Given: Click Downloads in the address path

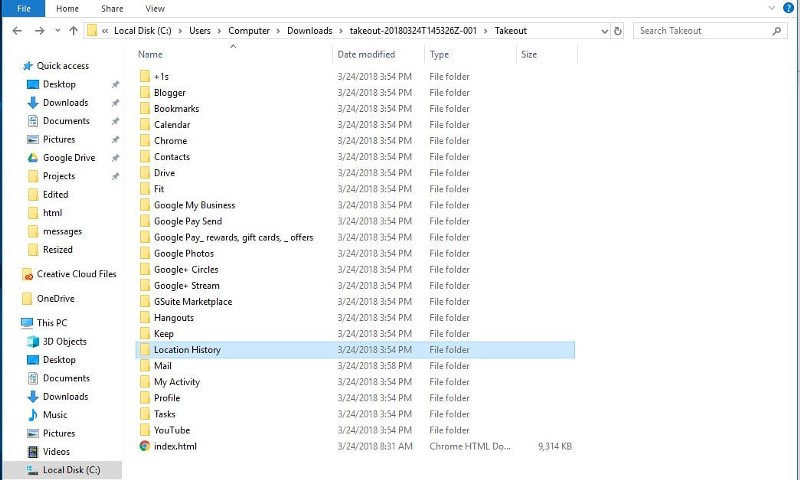Looking at the screenshot, I should click(x=310, y=31).
